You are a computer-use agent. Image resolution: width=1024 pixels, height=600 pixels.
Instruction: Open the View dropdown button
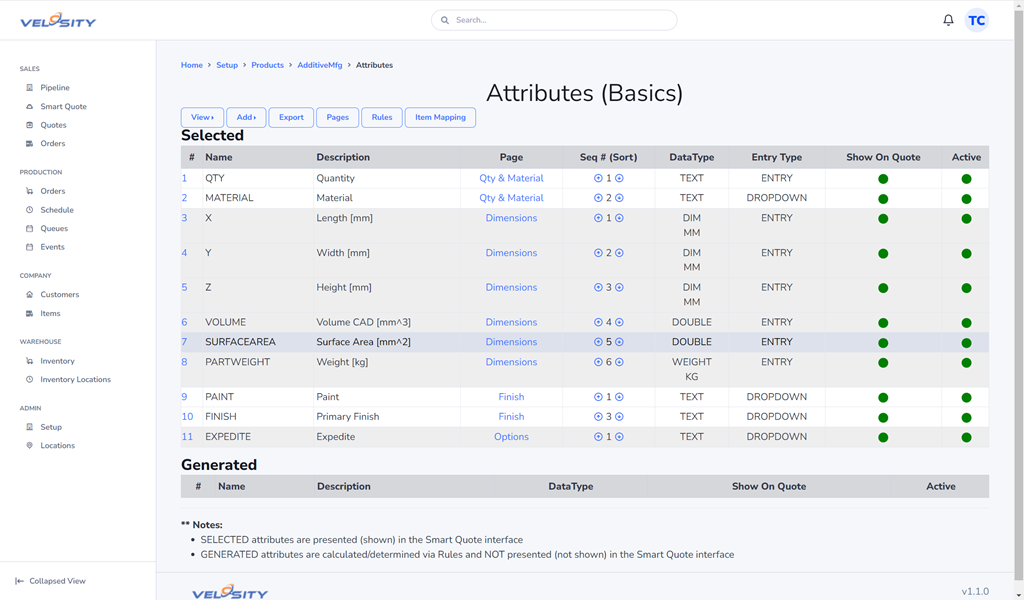point(202,117)
